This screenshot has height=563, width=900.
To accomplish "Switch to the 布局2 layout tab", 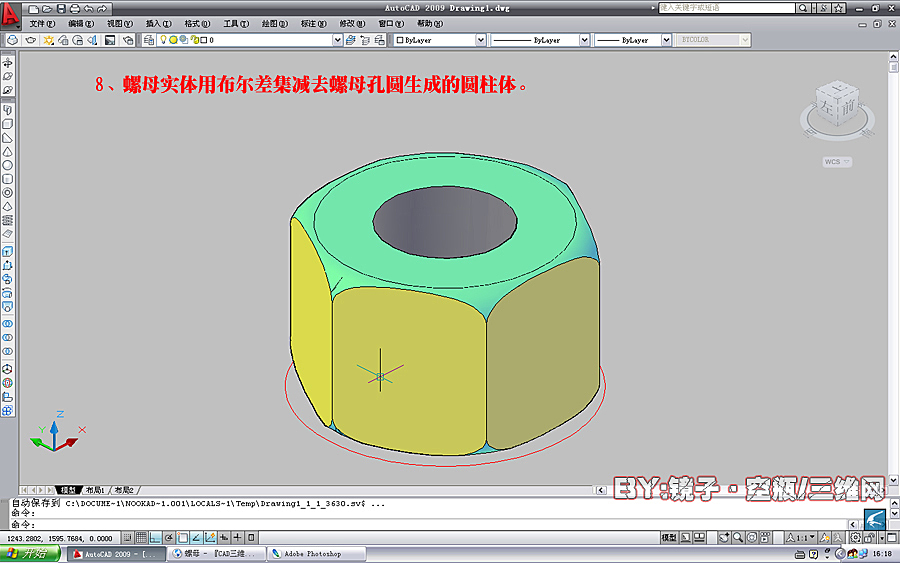I will pyautogui.click(x=124, y=490).
